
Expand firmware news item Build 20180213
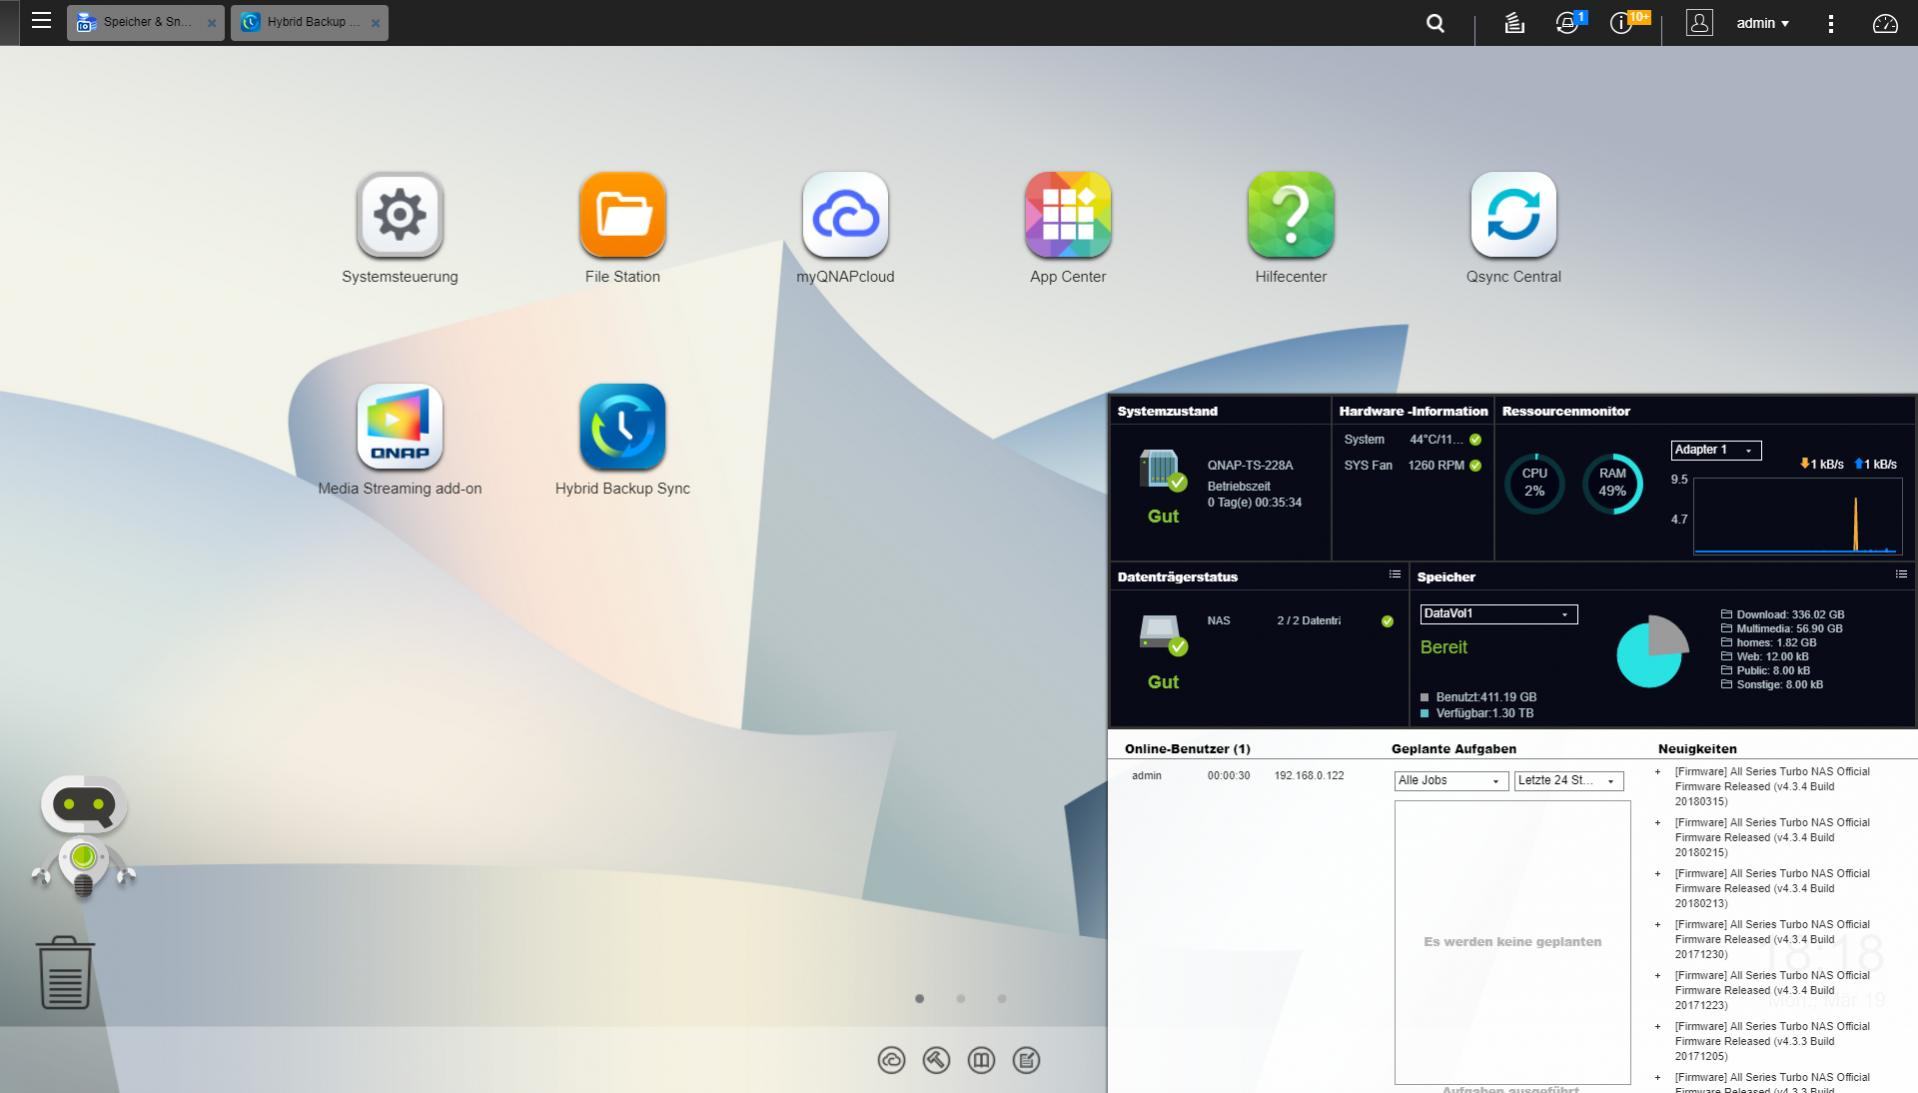pos(1772,889)
